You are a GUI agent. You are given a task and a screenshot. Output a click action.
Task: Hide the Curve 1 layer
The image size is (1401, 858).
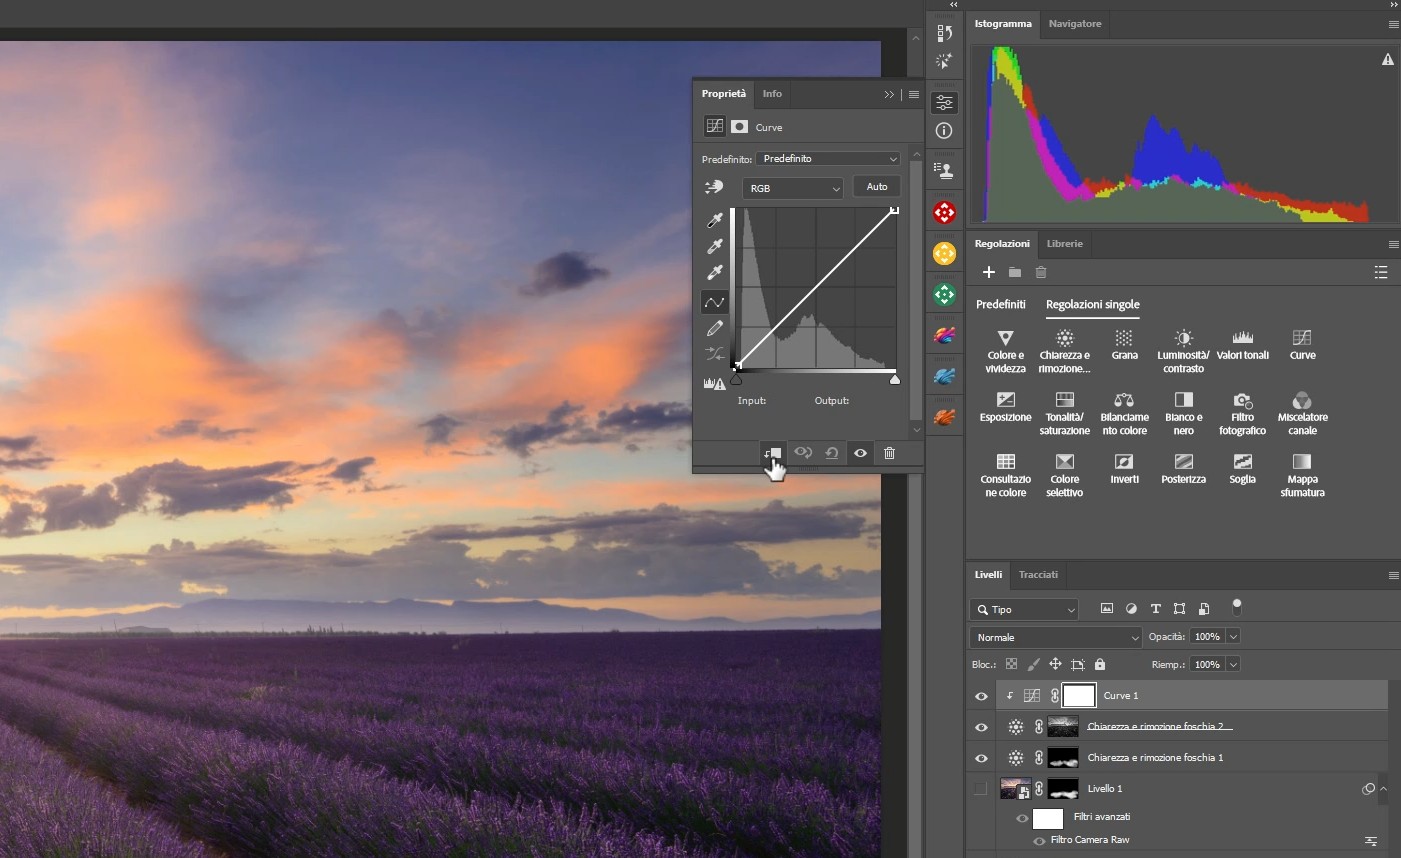click(981, 696)
